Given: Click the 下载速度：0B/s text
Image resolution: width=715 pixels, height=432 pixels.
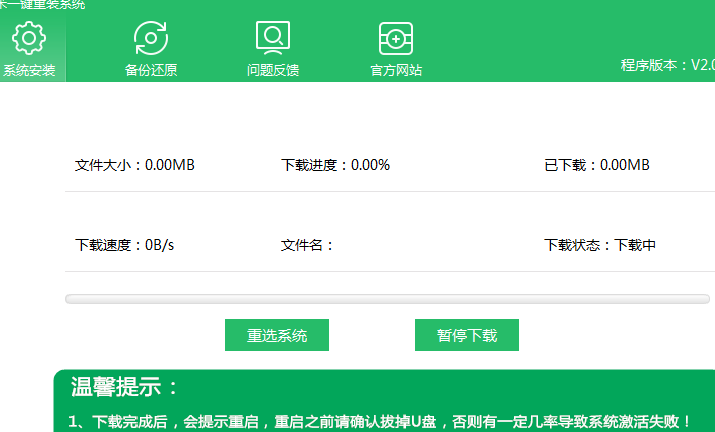Looking at the screenshot, I should tap(124, 245).
